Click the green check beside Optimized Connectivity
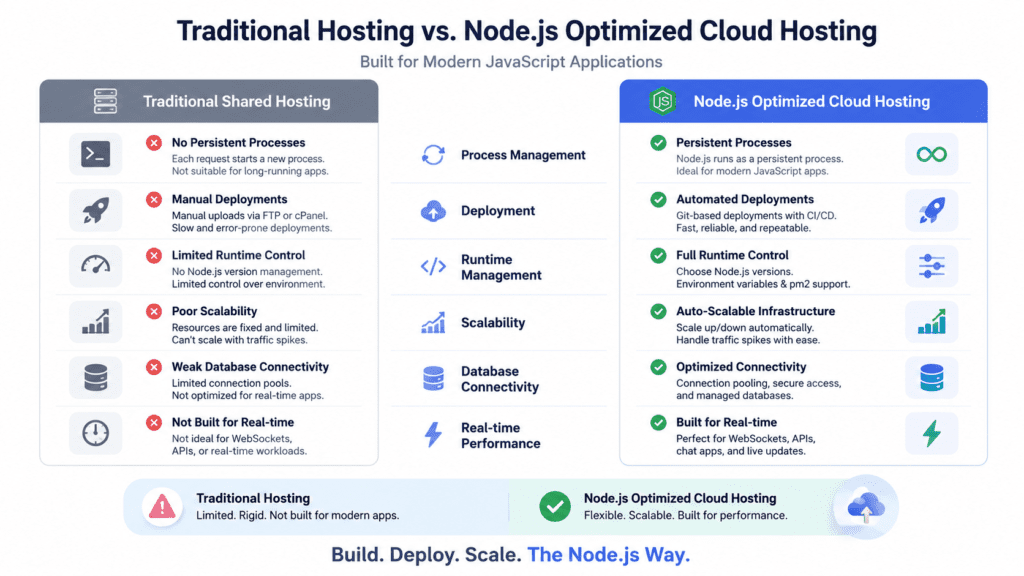 tap(658, 367)
